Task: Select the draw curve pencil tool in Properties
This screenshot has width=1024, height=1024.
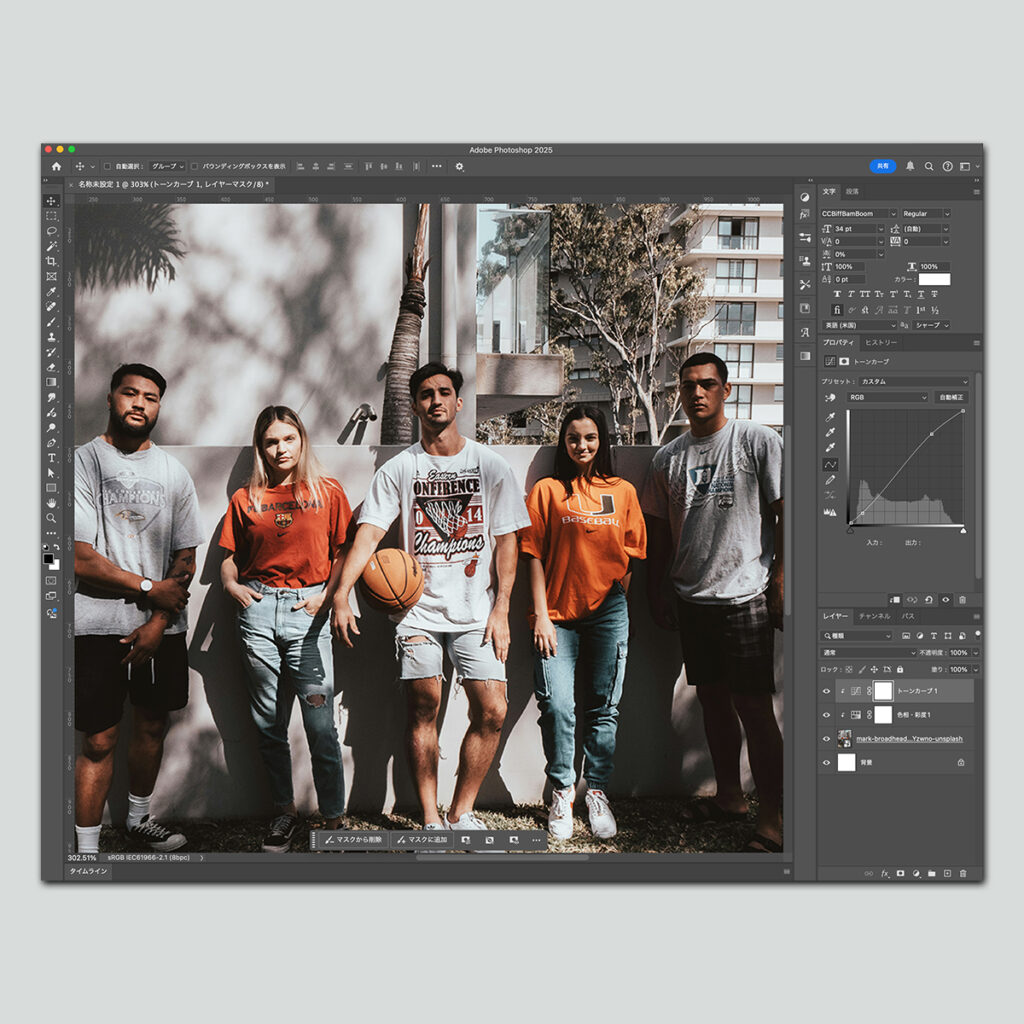Action: click(x=830, y=480)
